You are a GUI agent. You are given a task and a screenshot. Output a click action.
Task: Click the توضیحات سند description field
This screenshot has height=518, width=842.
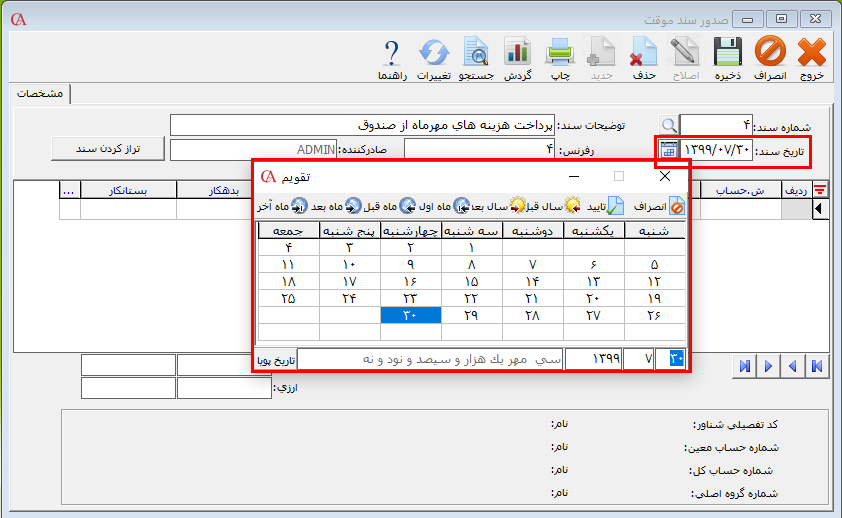[362, 125]
